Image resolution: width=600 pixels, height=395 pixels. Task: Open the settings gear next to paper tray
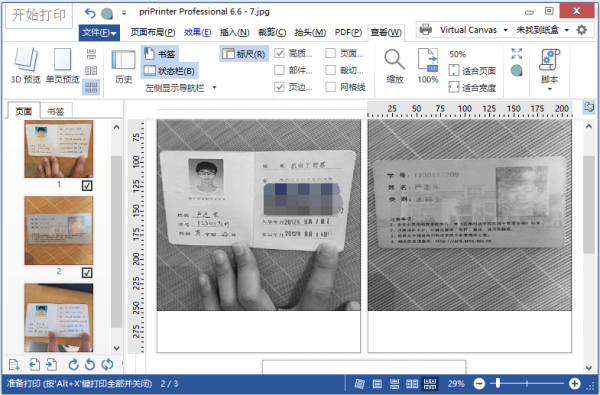(x=582, y=29)
